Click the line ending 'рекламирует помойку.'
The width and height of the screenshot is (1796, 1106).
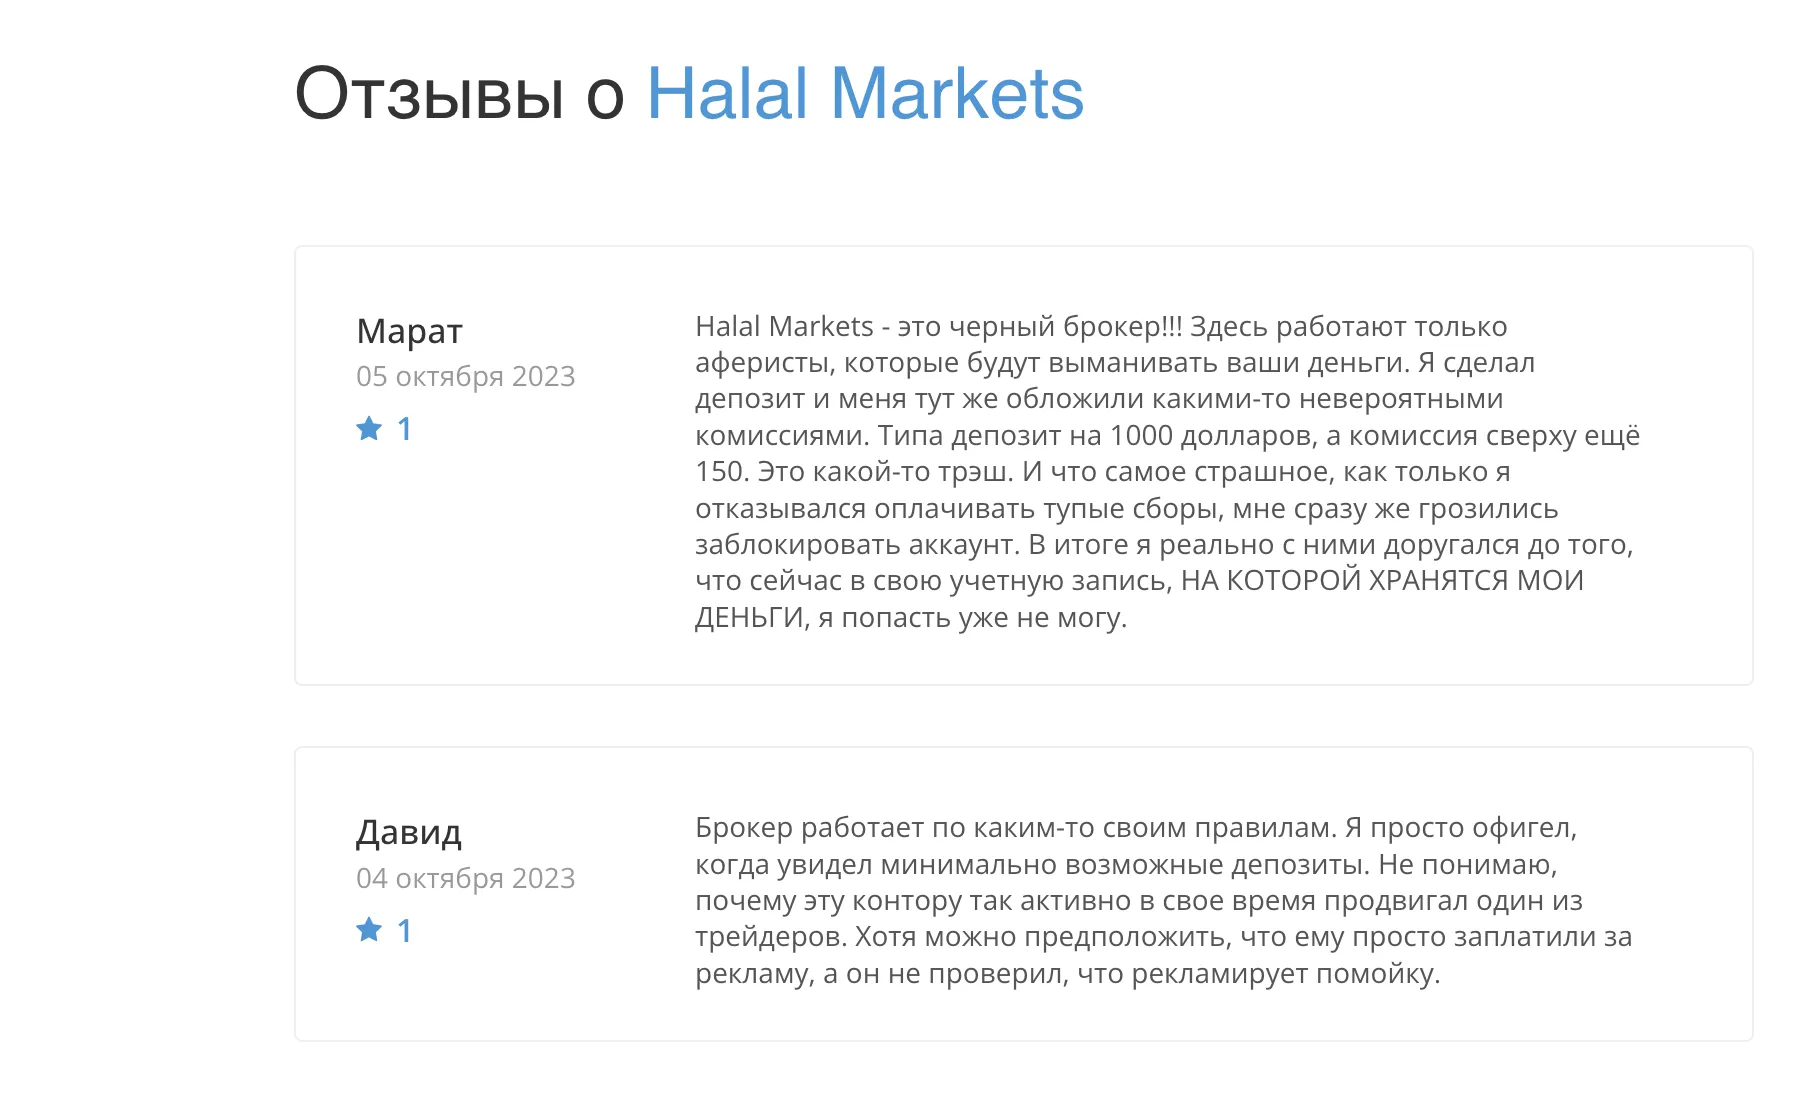pyautogui.click(x=1068, y=973)
